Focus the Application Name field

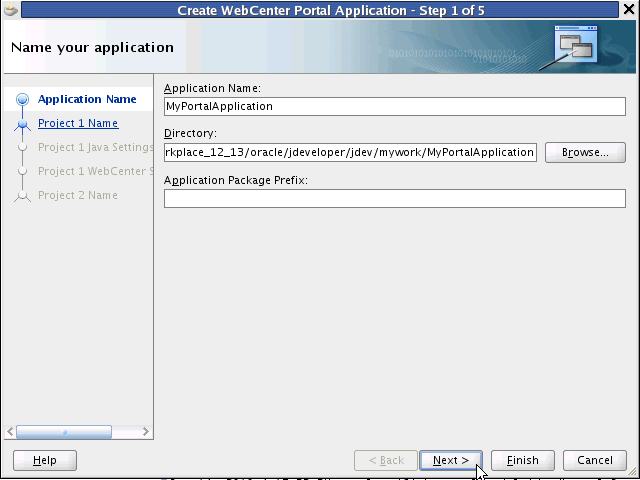[395, 107]
